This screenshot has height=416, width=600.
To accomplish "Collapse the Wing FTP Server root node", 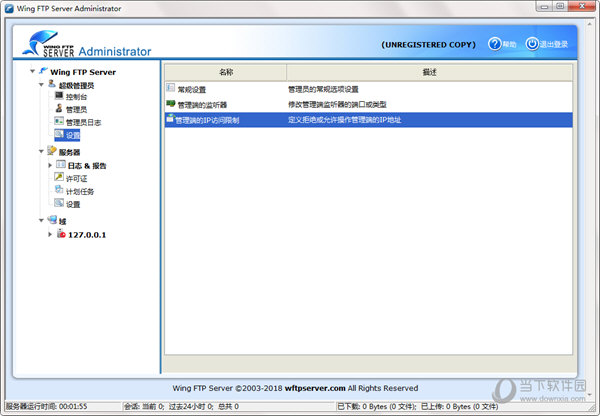I will (33, 71).
